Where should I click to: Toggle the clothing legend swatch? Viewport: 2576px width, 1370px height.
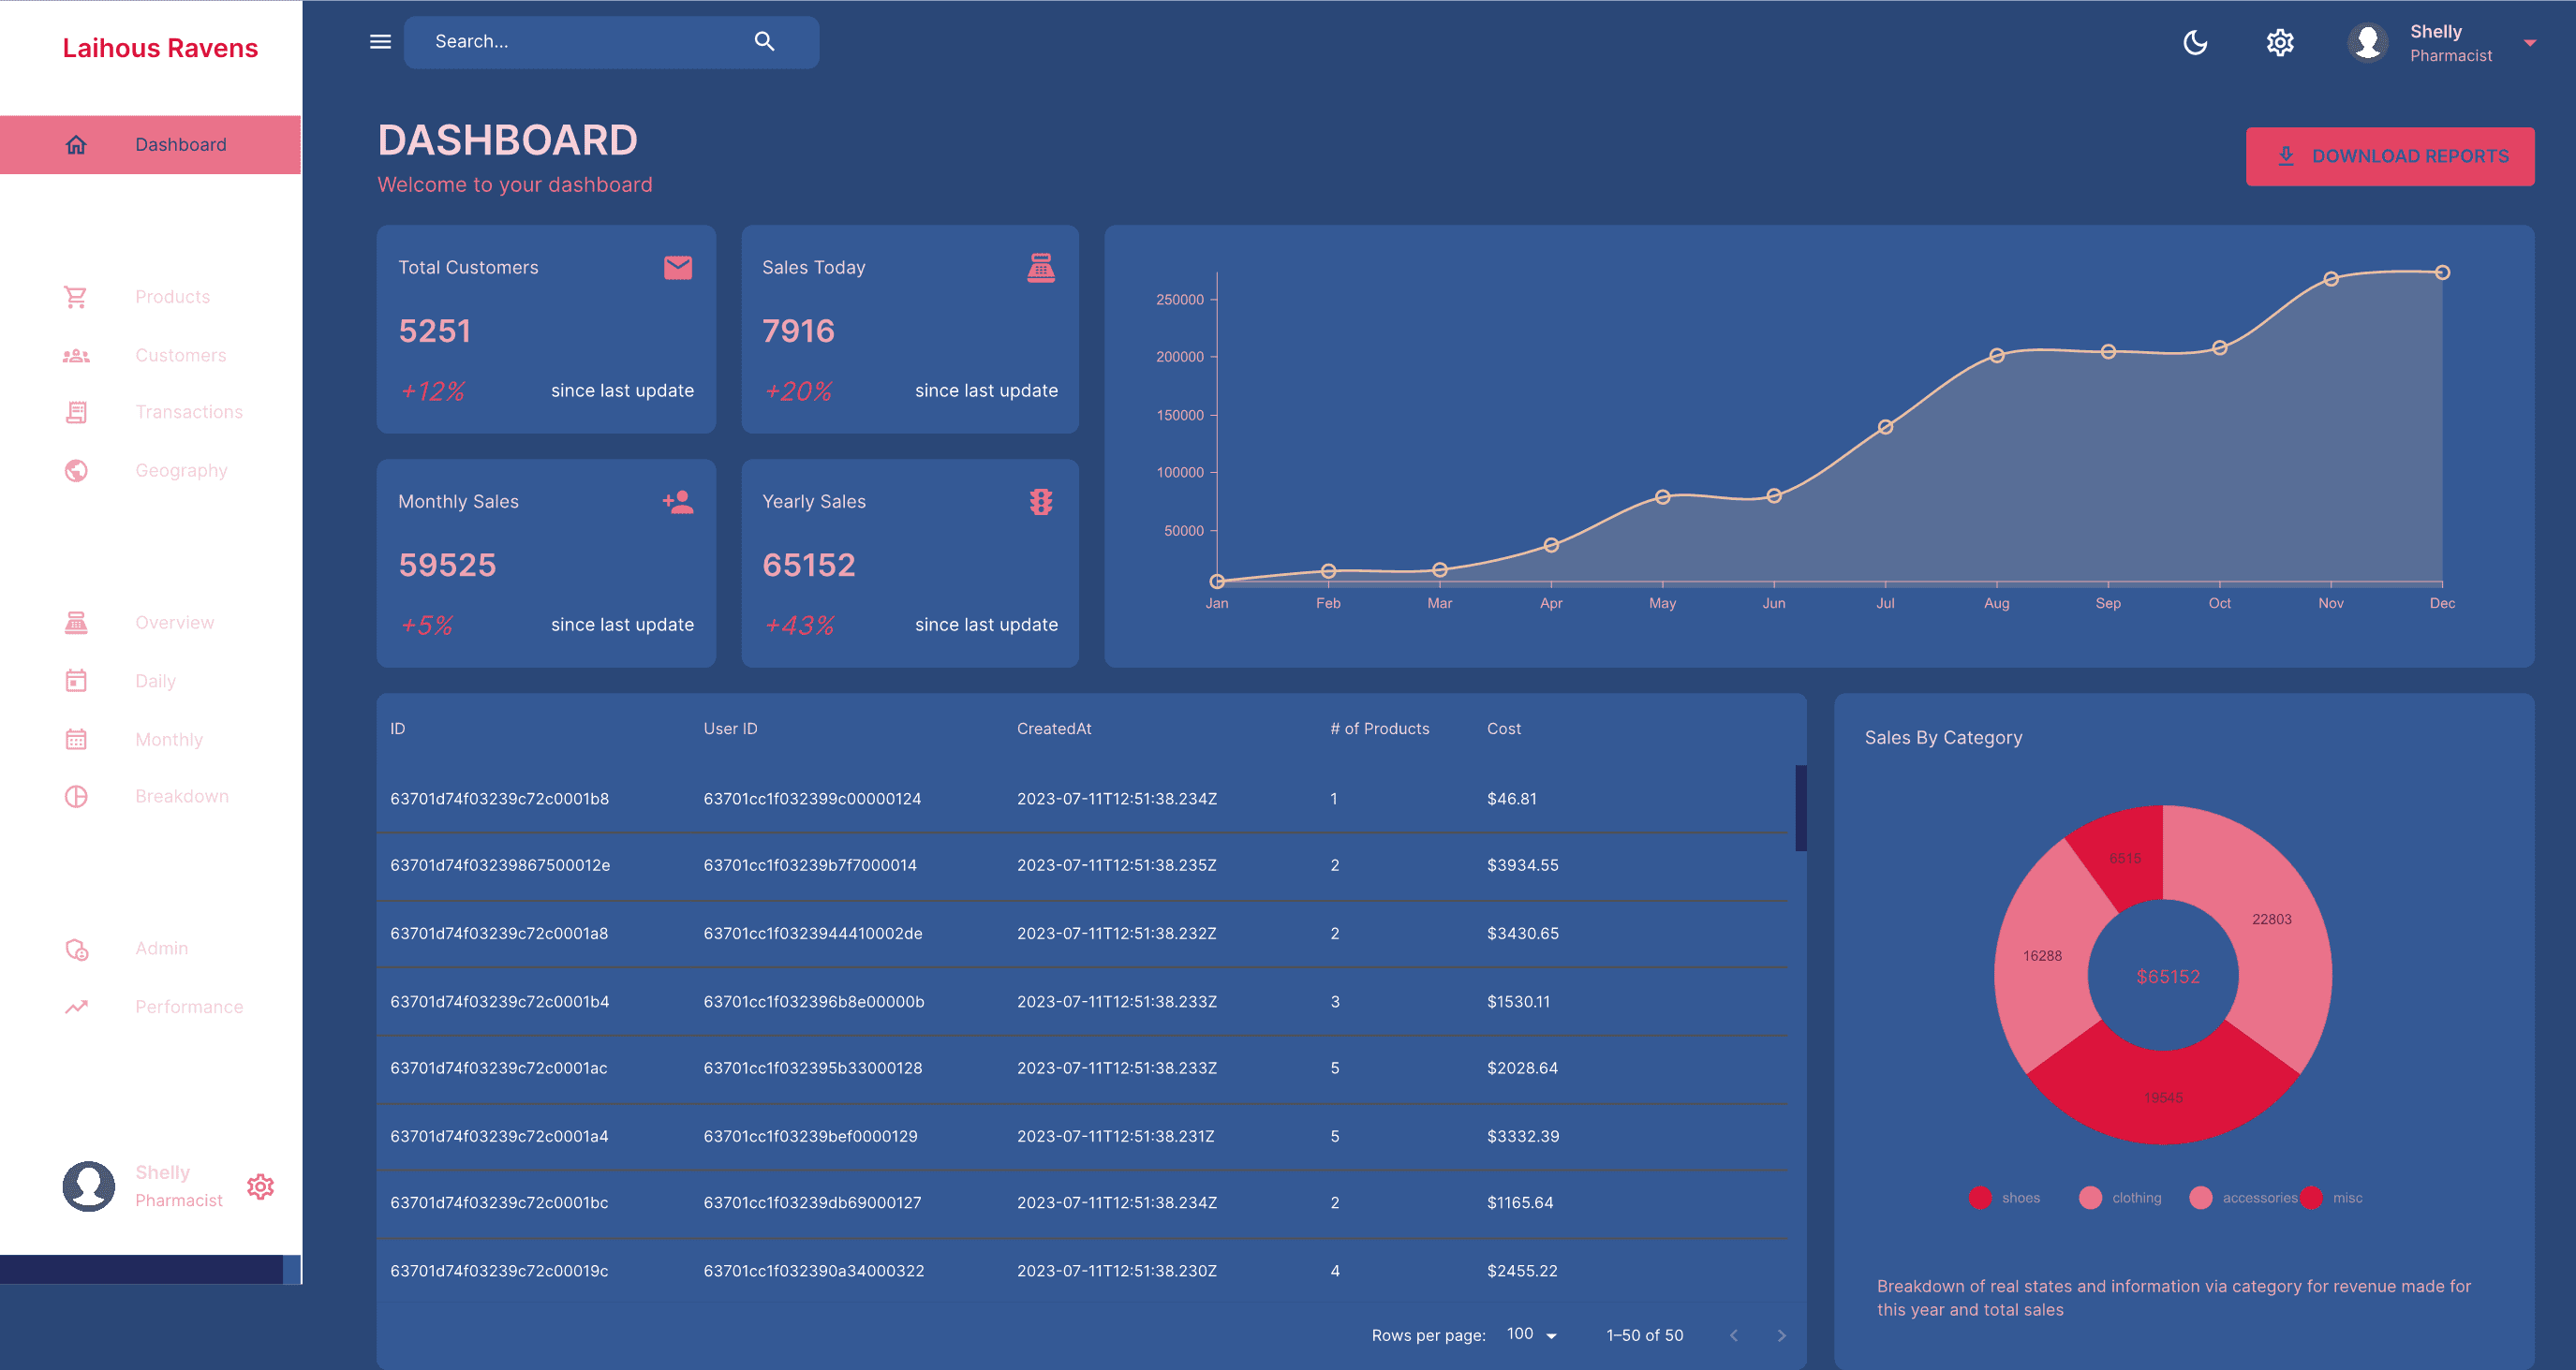(2090, 1198)
